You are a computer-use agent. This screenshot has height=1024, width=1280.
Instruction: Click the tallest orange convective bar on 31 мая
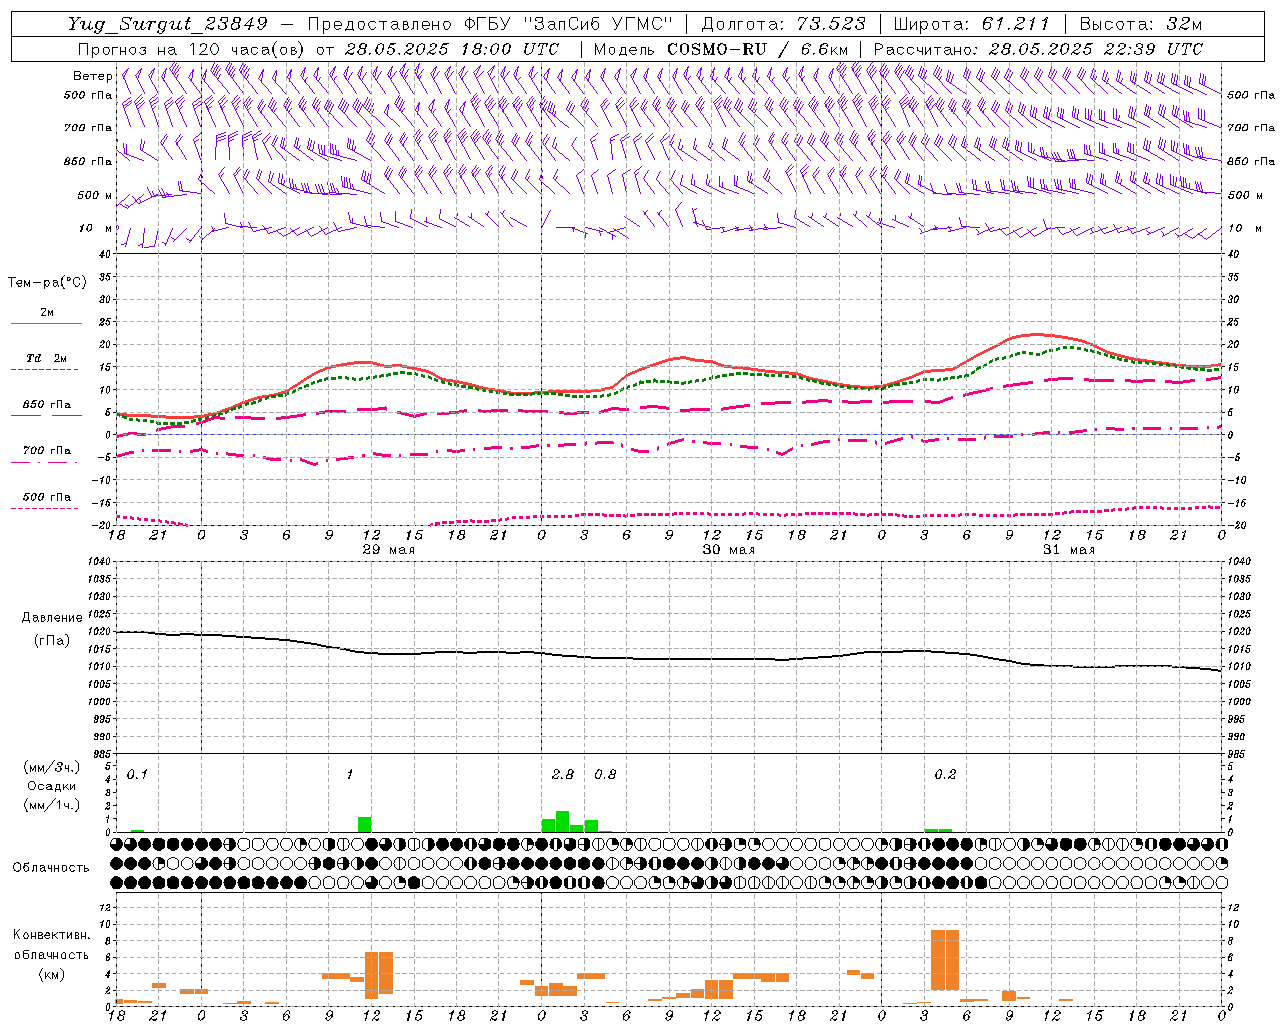(945, 960)
